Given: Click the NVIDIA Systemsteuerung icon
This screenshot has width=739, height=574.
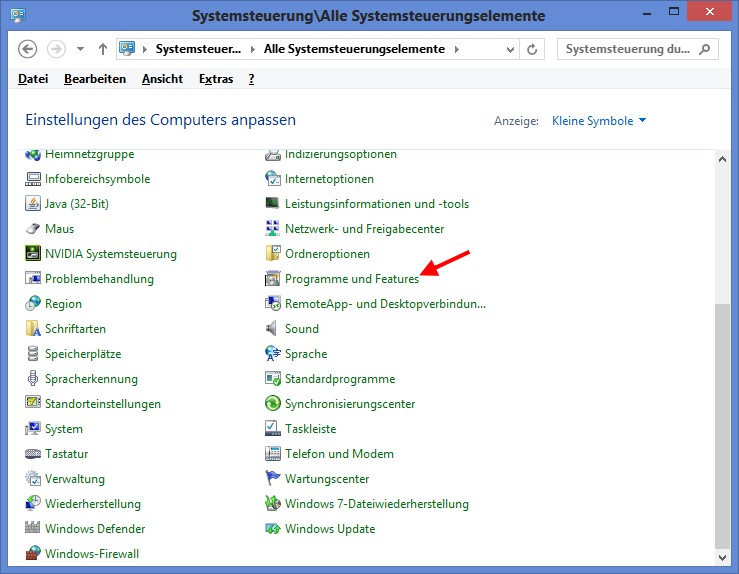Looking at the screenshot, I should click(33, 254).
